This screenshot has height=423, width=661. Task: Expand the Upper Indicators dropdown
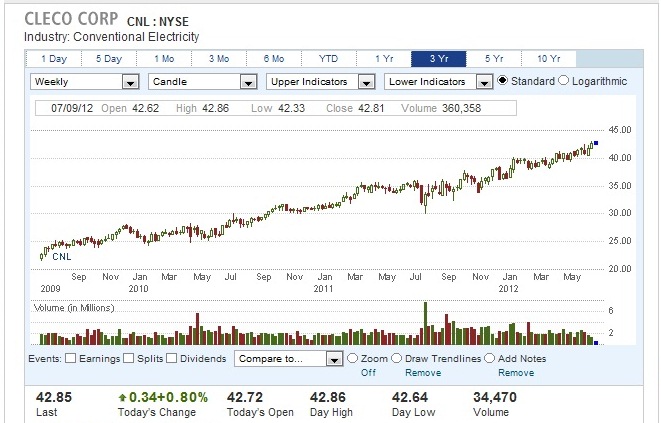coord(321,81)
